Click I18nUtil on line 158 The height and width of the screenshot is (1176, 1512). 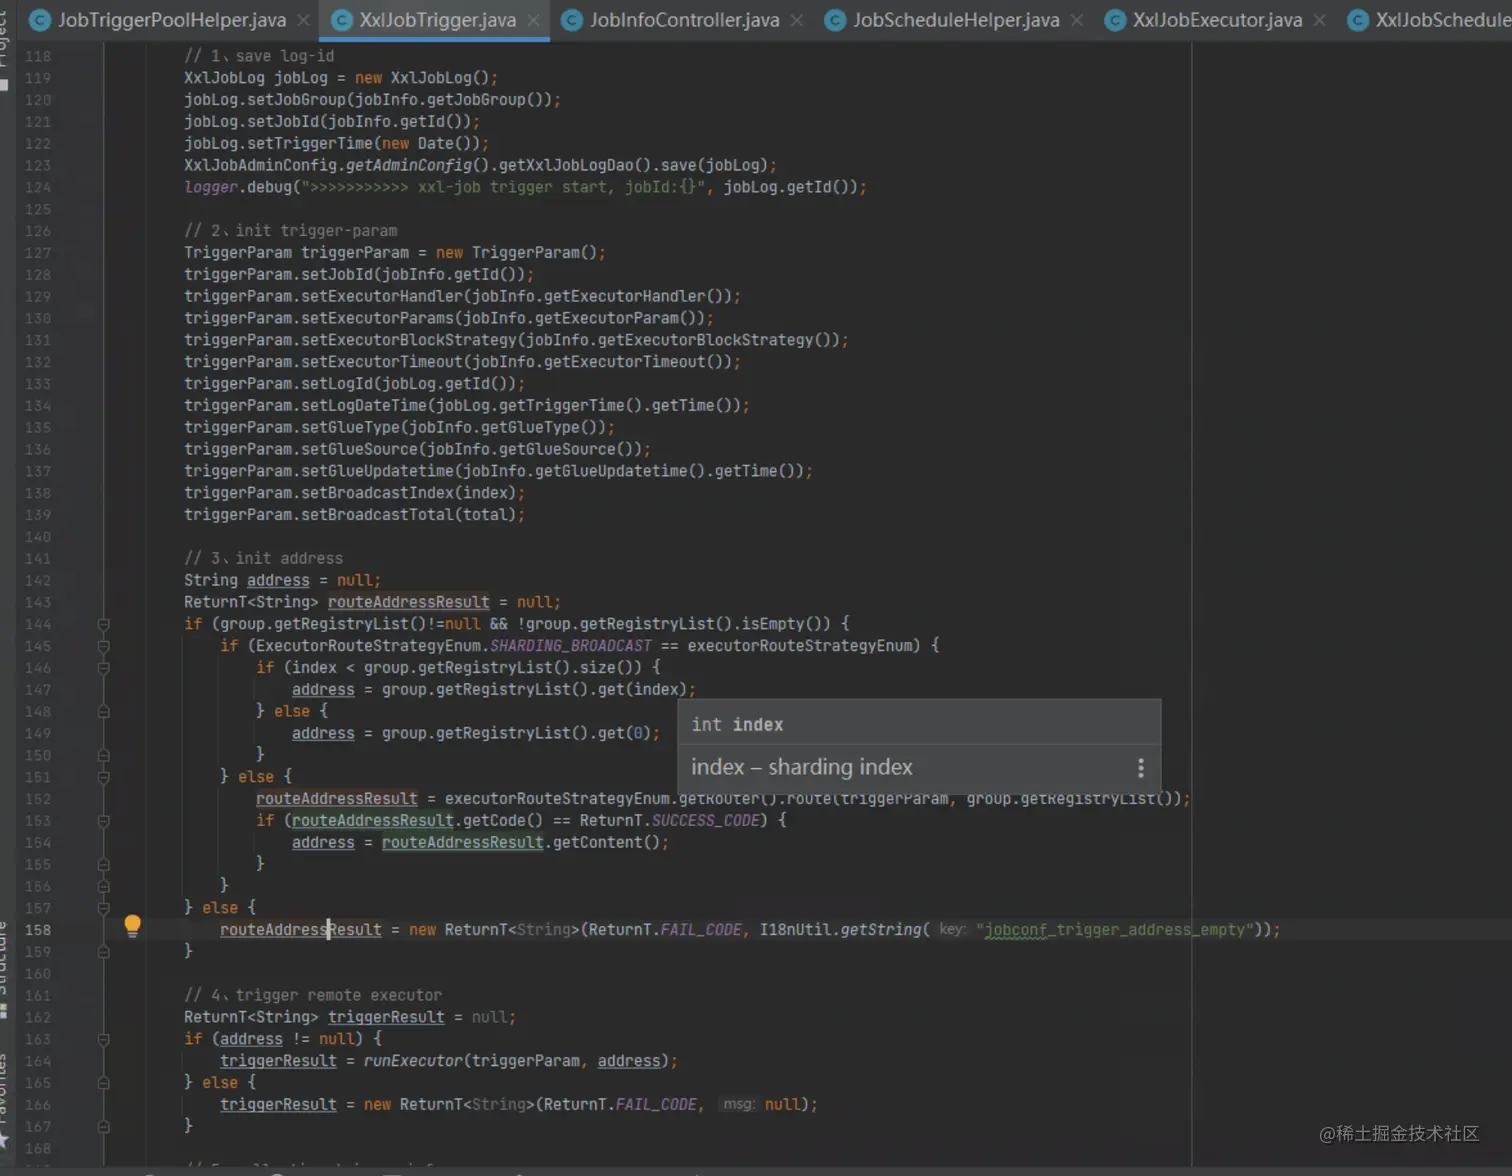(795, 930)
